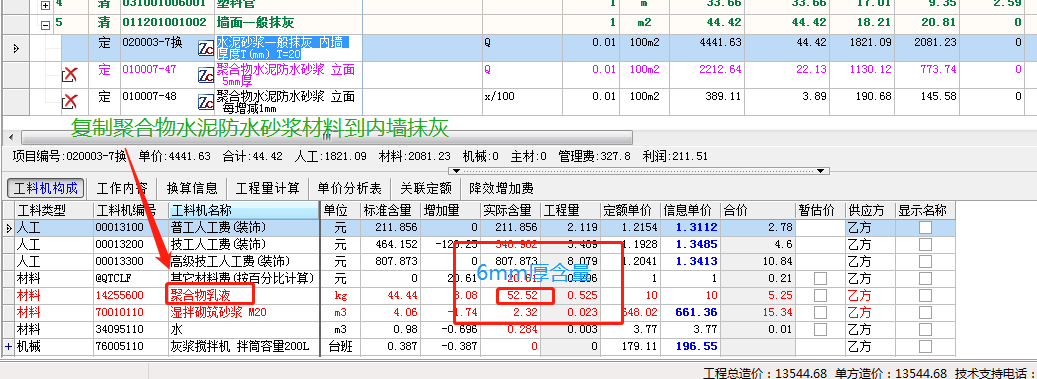
Task: Click the 信息单价 column header
Action: tap(690, 211)
